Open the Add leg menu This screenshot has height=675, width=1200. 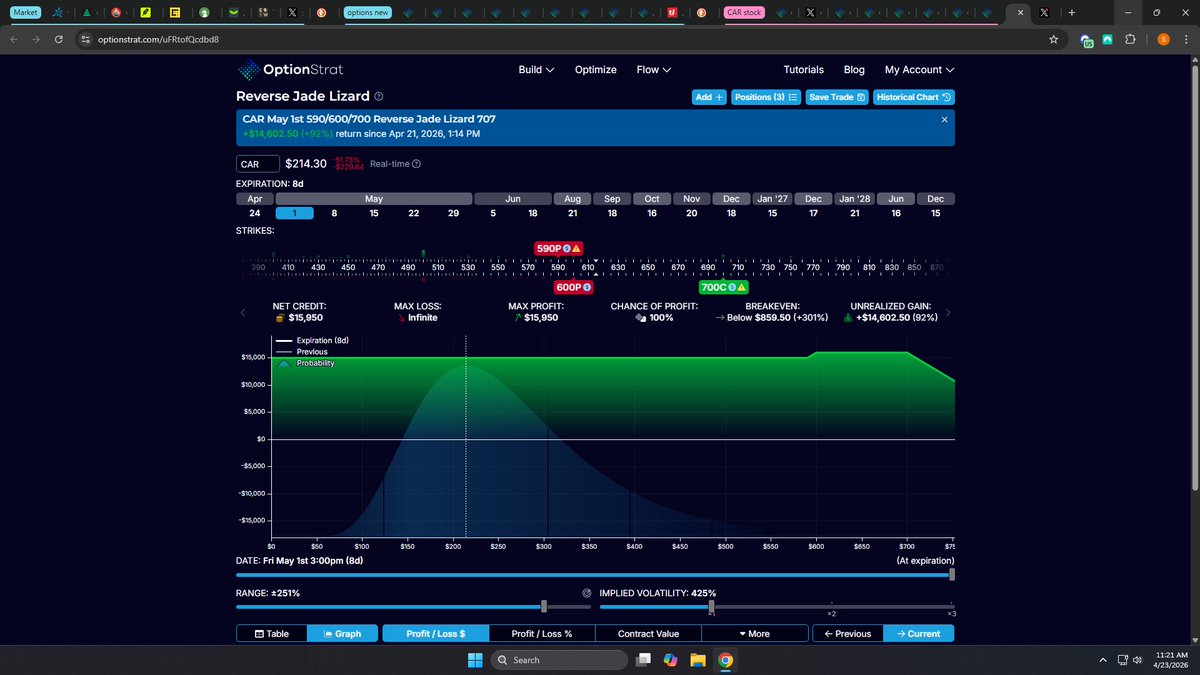(x=709, y=97)
